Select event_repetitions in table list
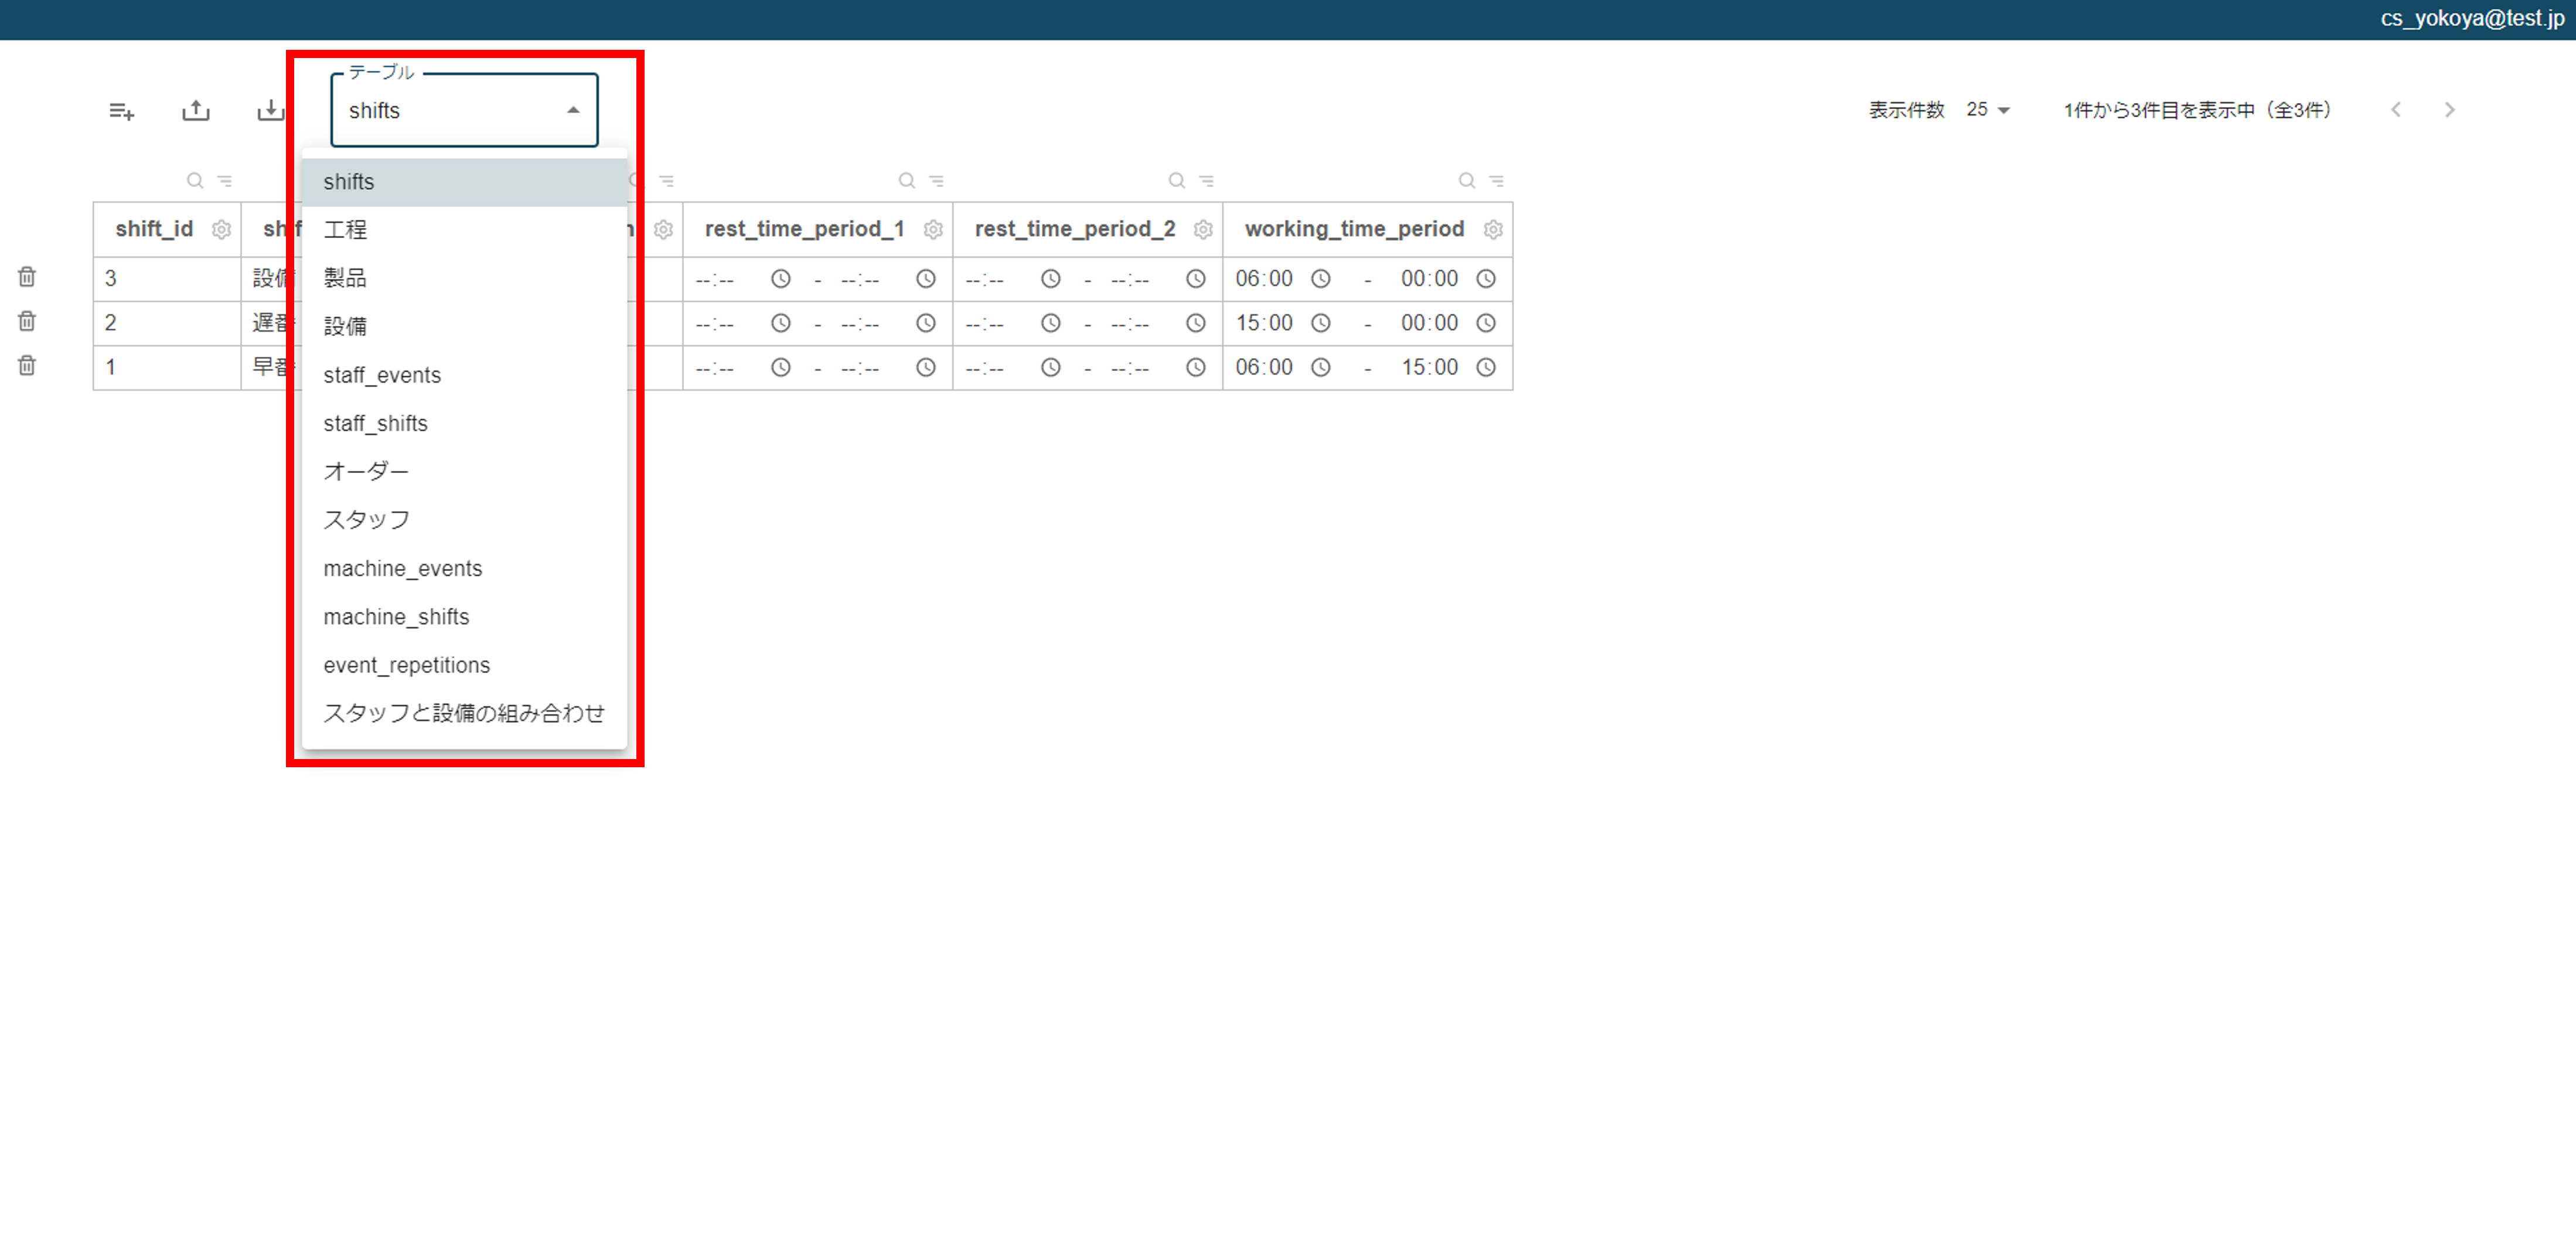 click(x=464, y=665)
